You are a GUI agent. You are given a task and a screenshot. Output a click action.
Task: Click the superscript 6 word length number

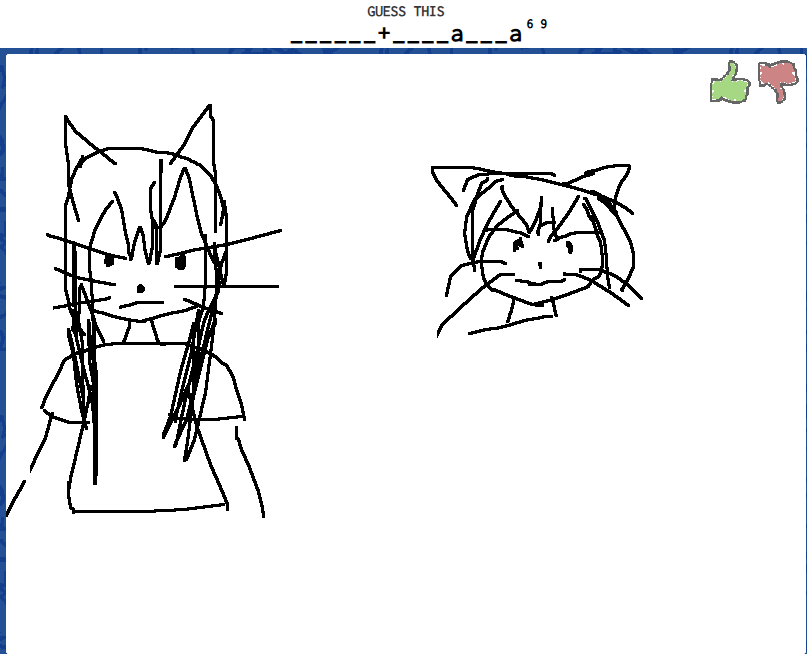(x=529, y=24)
